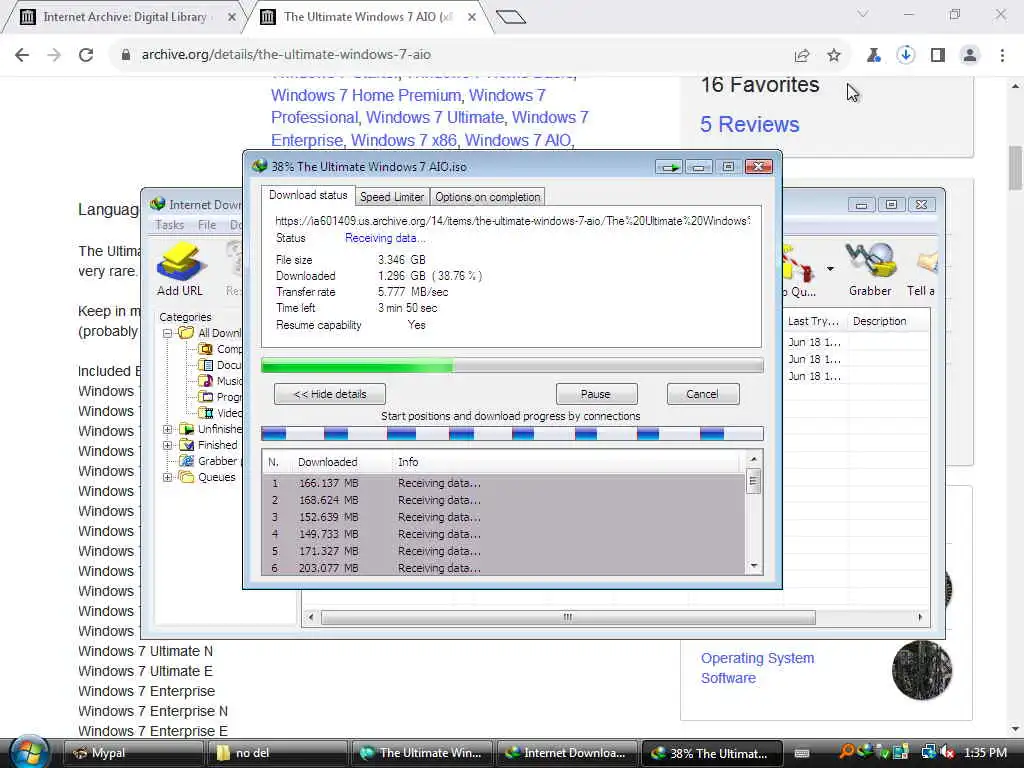The width and height of the screenshot is (1024, 768).
Task: Click the browser back arrow
Action: 22,55
